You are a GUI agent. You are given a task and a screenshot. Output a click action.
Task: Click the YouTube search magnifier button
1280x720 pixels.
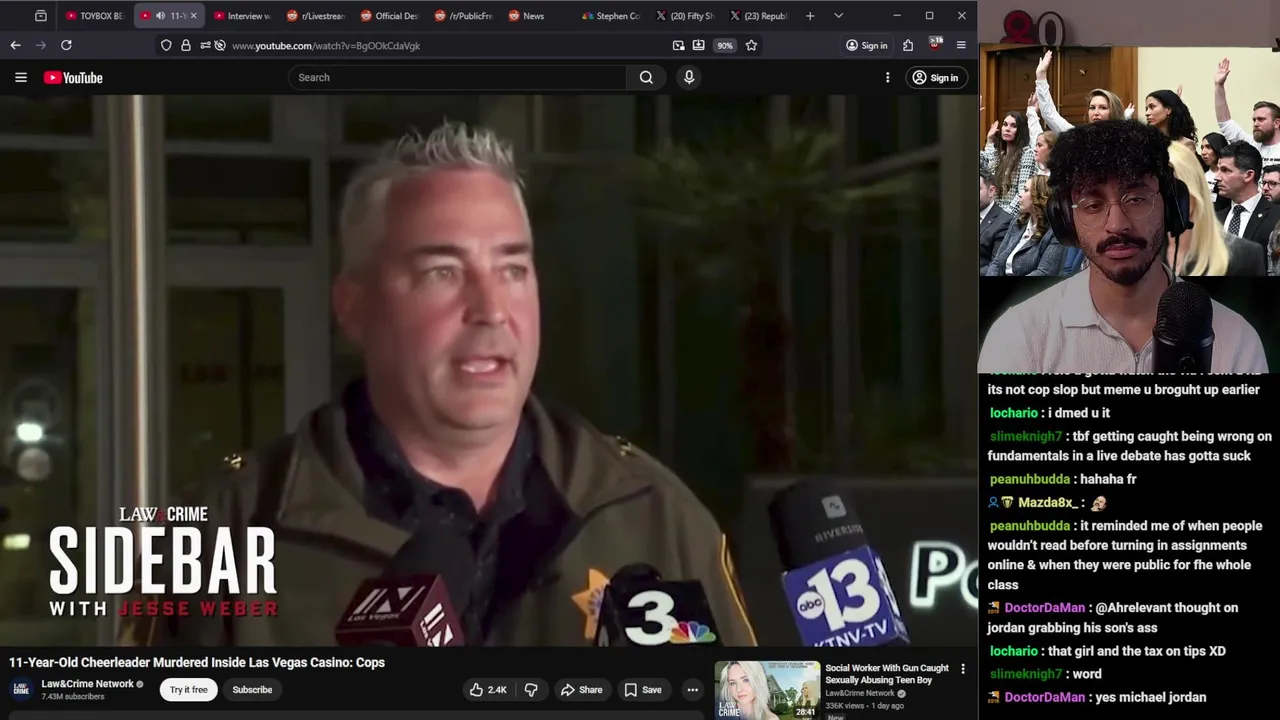click(646, 77)
